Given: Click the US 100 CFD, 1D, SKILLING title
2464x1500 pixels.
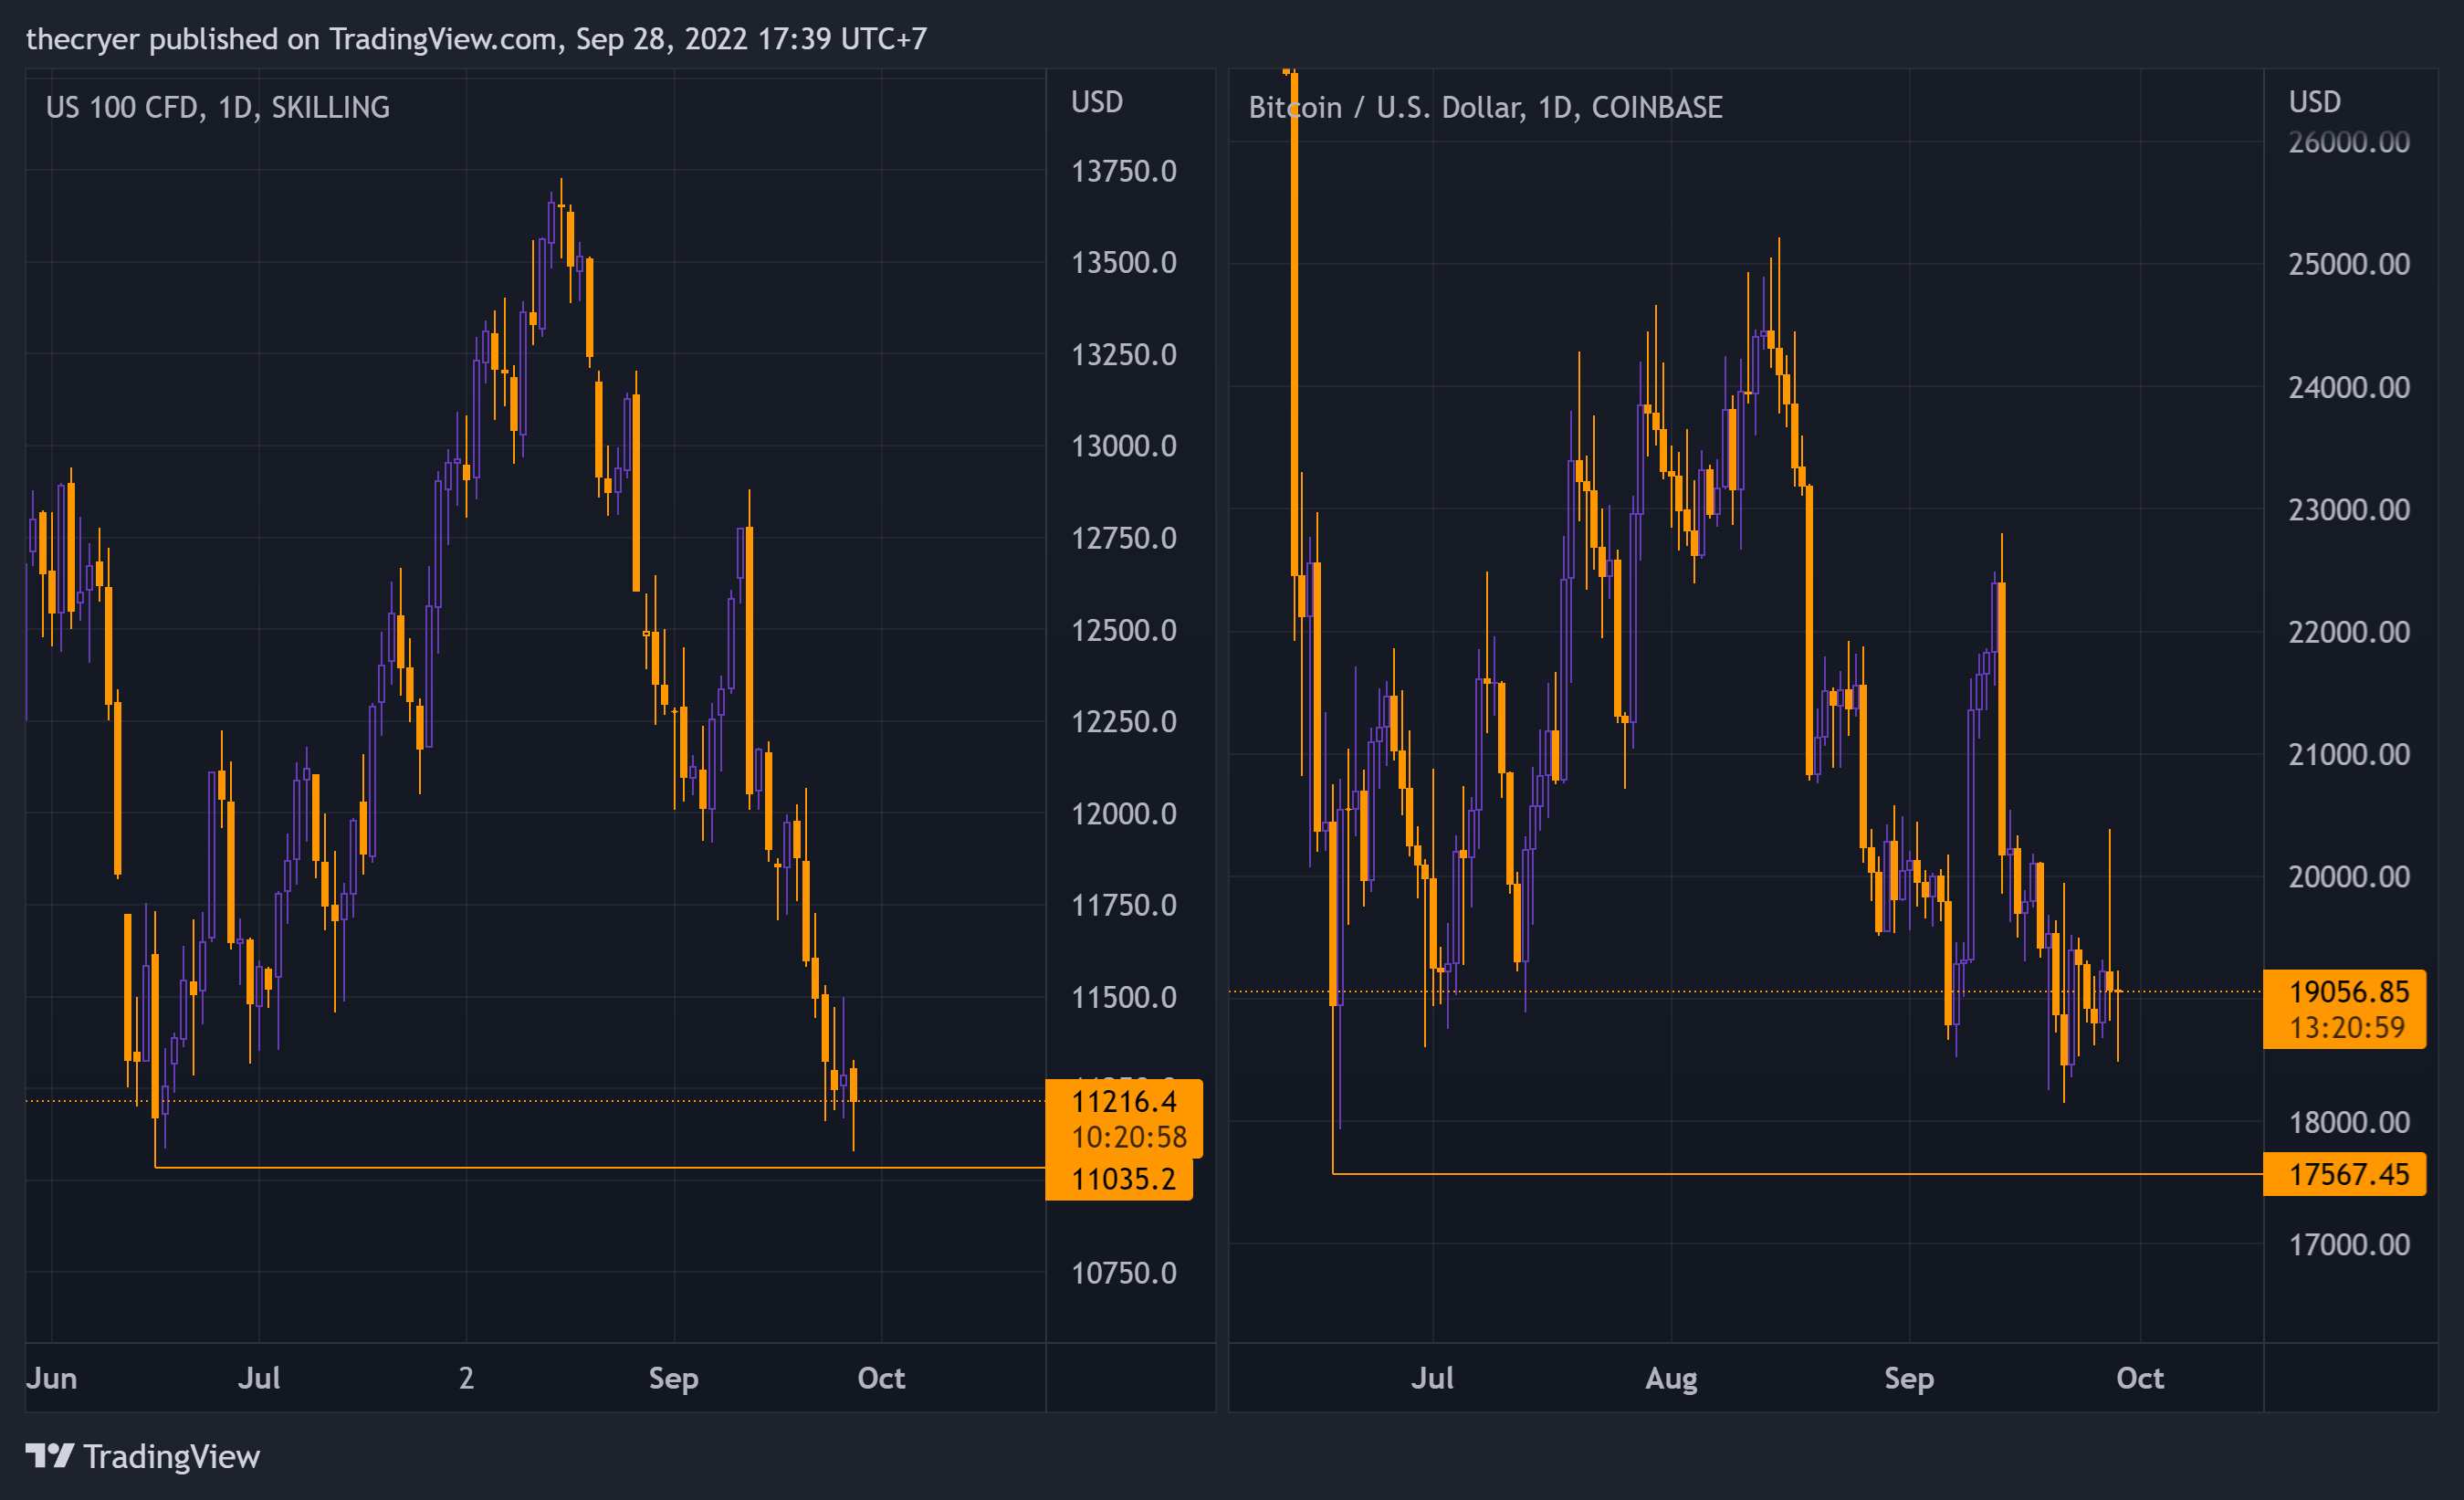Looking at the screenshot, I should 218,107.
